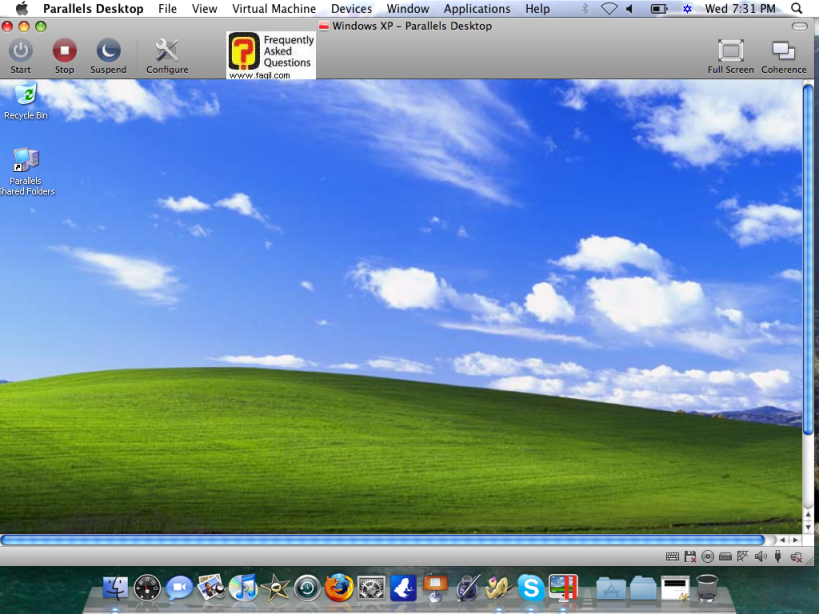
Task: Open the View menu
Action: 204,8
